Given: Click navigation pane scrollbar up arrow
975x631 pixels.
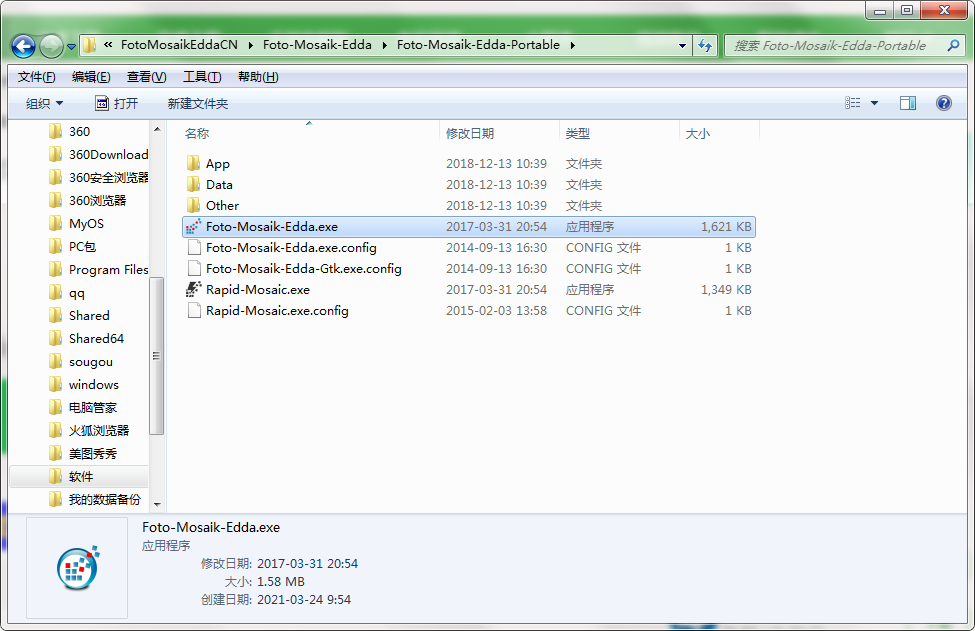Looking at the screenshot, I should pos(157,129).
